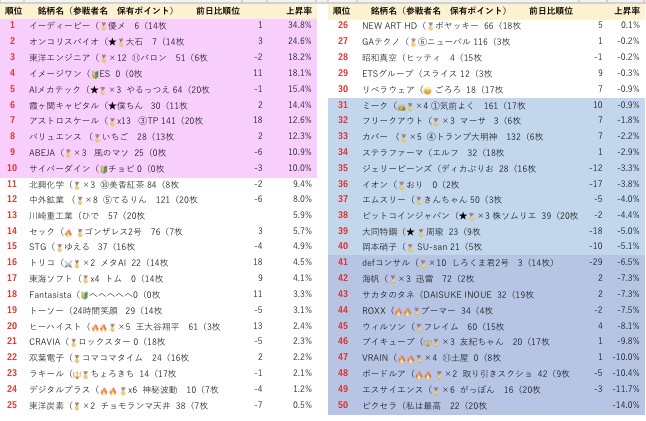Click the fire icons in the VRAIN row
This screenshot has height=421, width=646.
405,356
